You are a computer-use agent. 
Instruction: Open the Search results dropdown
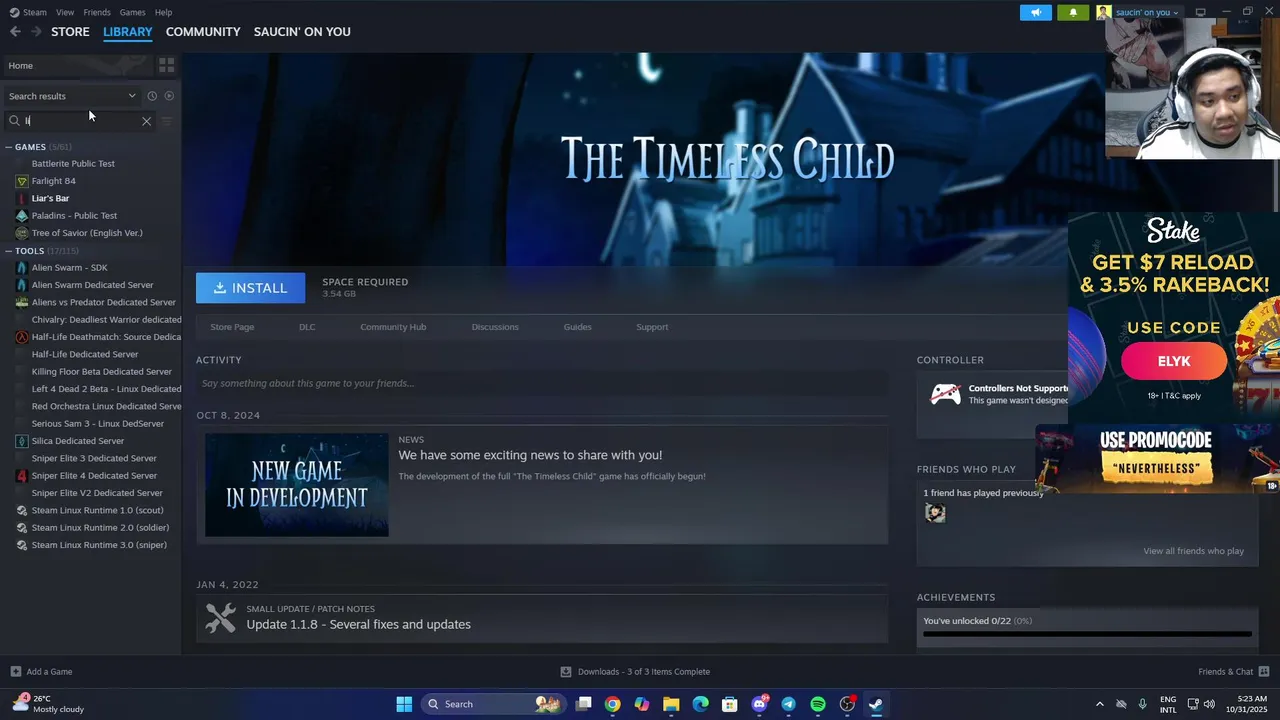click(72, 96)
